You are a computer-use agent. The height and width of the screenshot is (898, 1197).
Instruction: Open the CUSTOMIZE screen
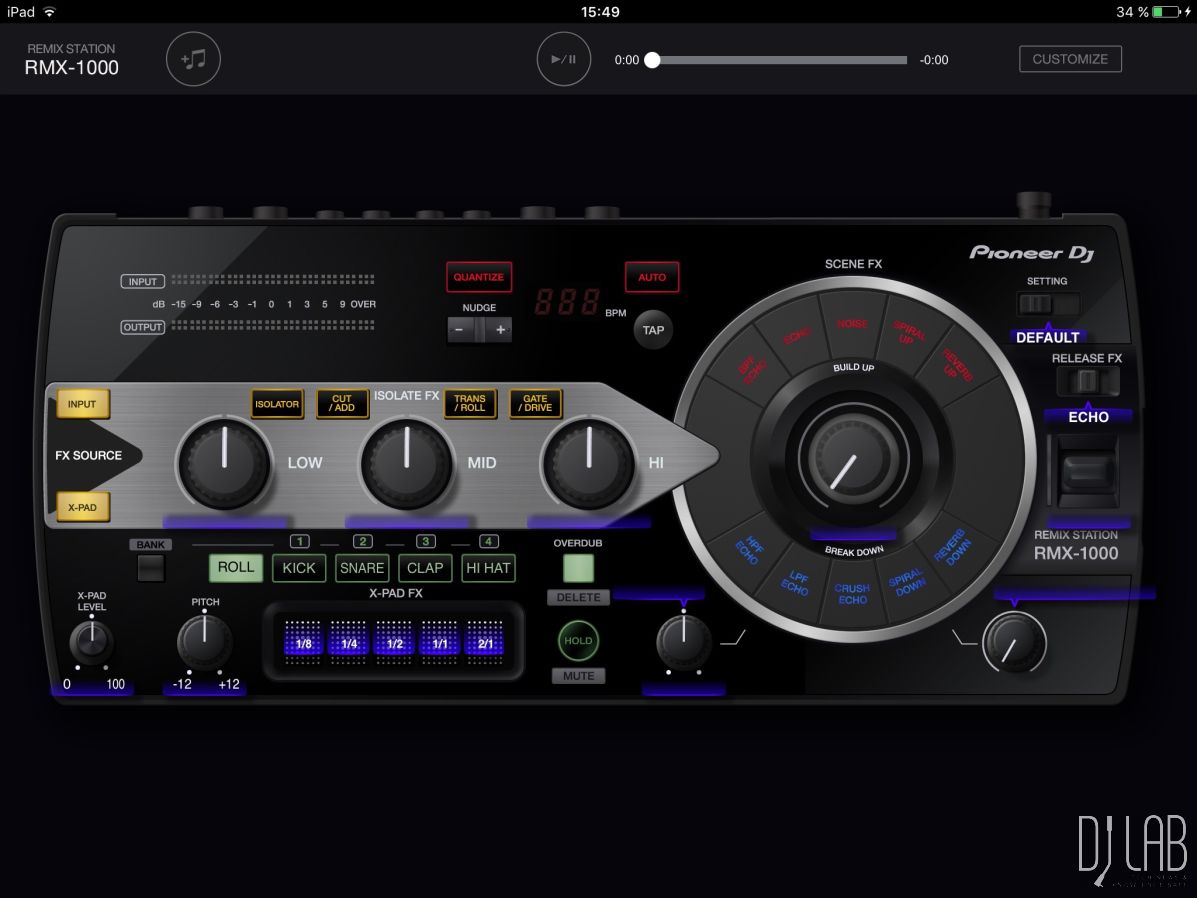click(x=1070, y=59)
